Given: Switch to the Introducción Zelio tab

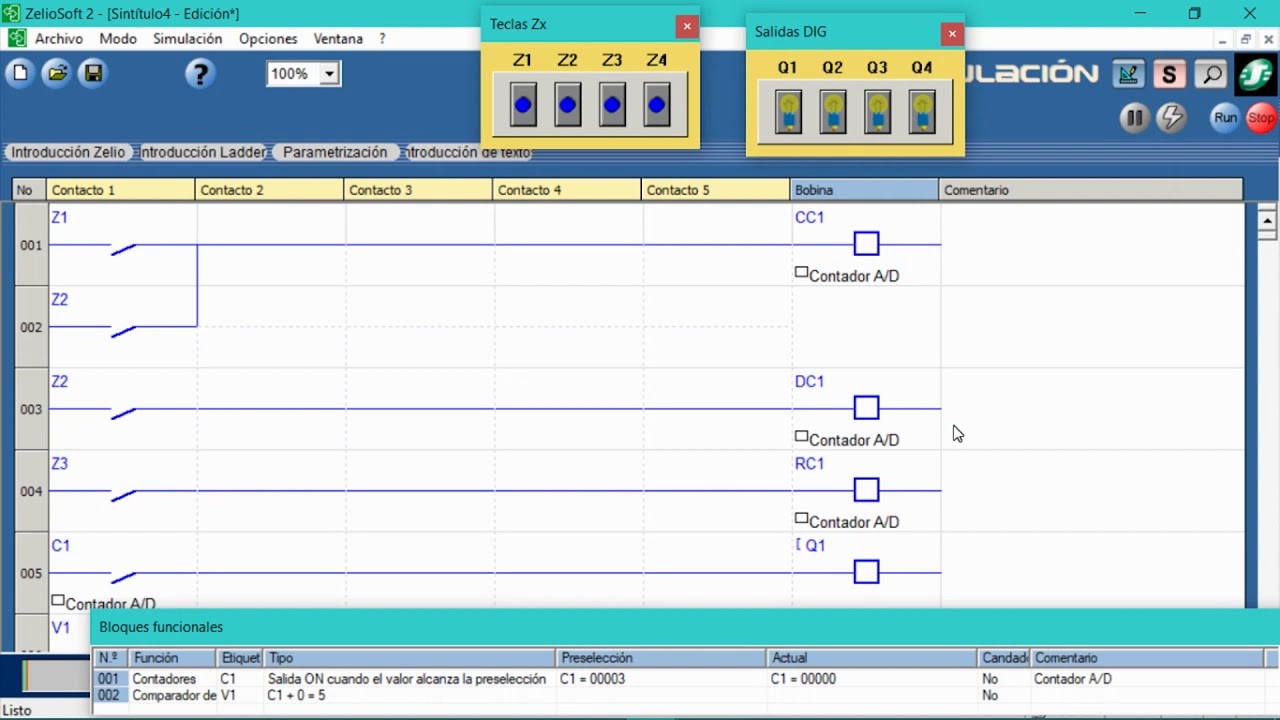Looking at the screenshot, I should (x=68, y=153).
